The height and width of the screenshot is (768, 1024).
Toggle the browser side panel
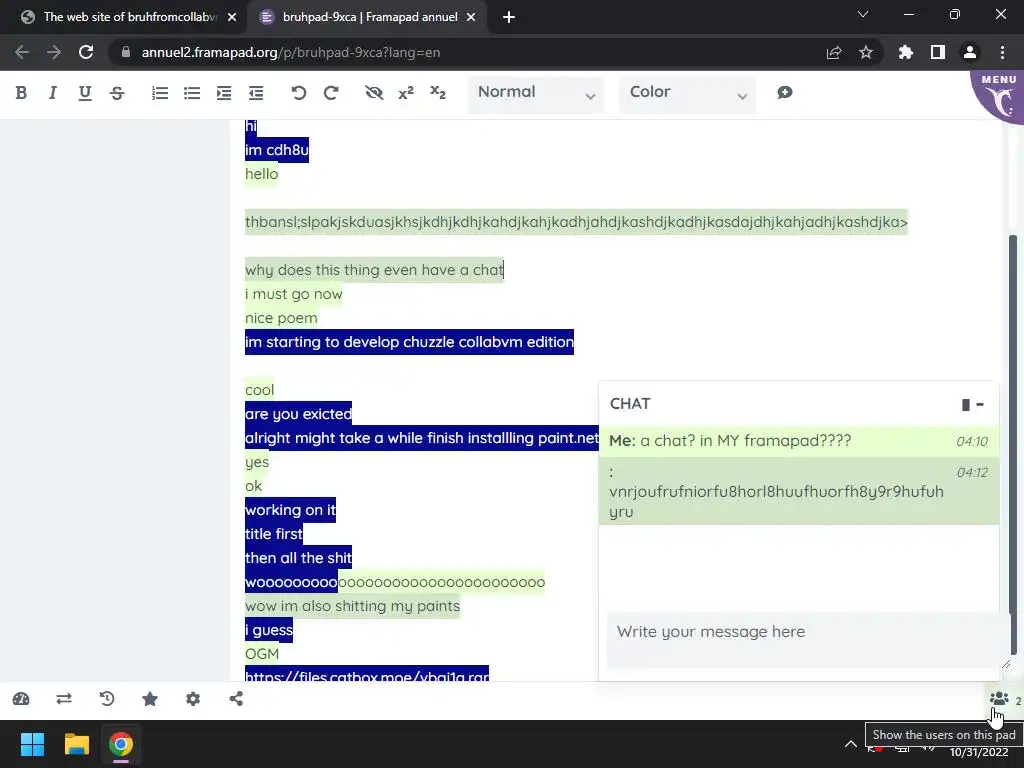(x=938, y=52)
